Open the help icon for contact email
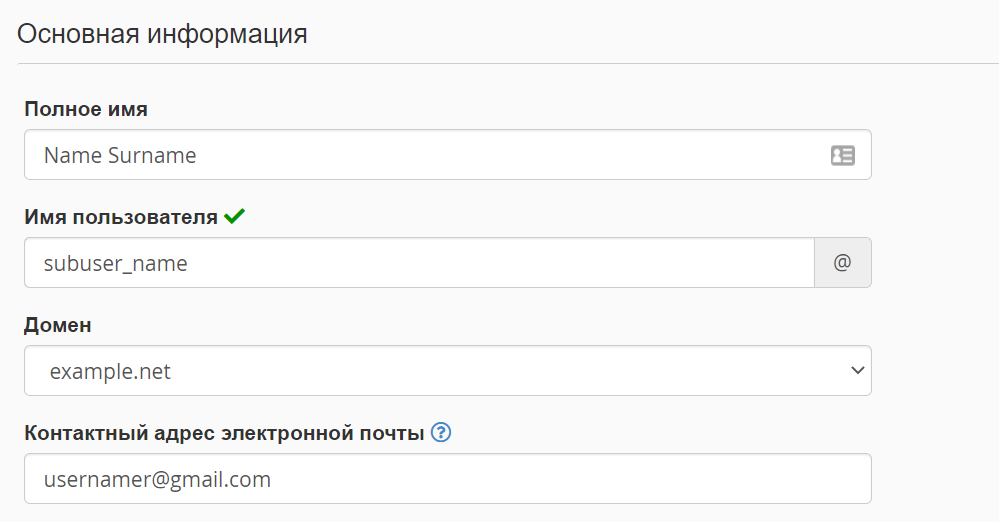This screenshot has width=999, height=522. (x=441, y=433)
